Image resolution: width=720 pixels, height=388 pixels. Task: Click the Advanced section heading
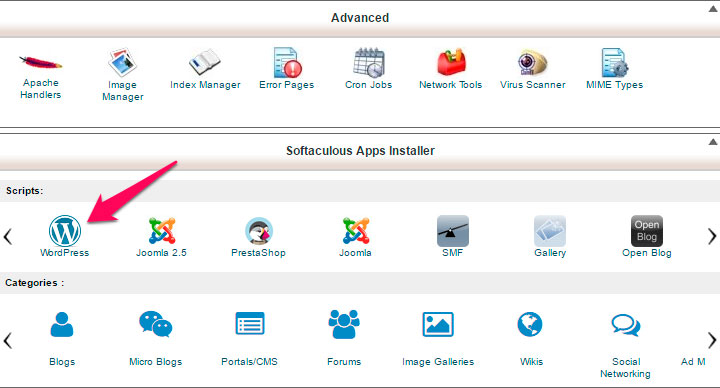click(360, 17)
